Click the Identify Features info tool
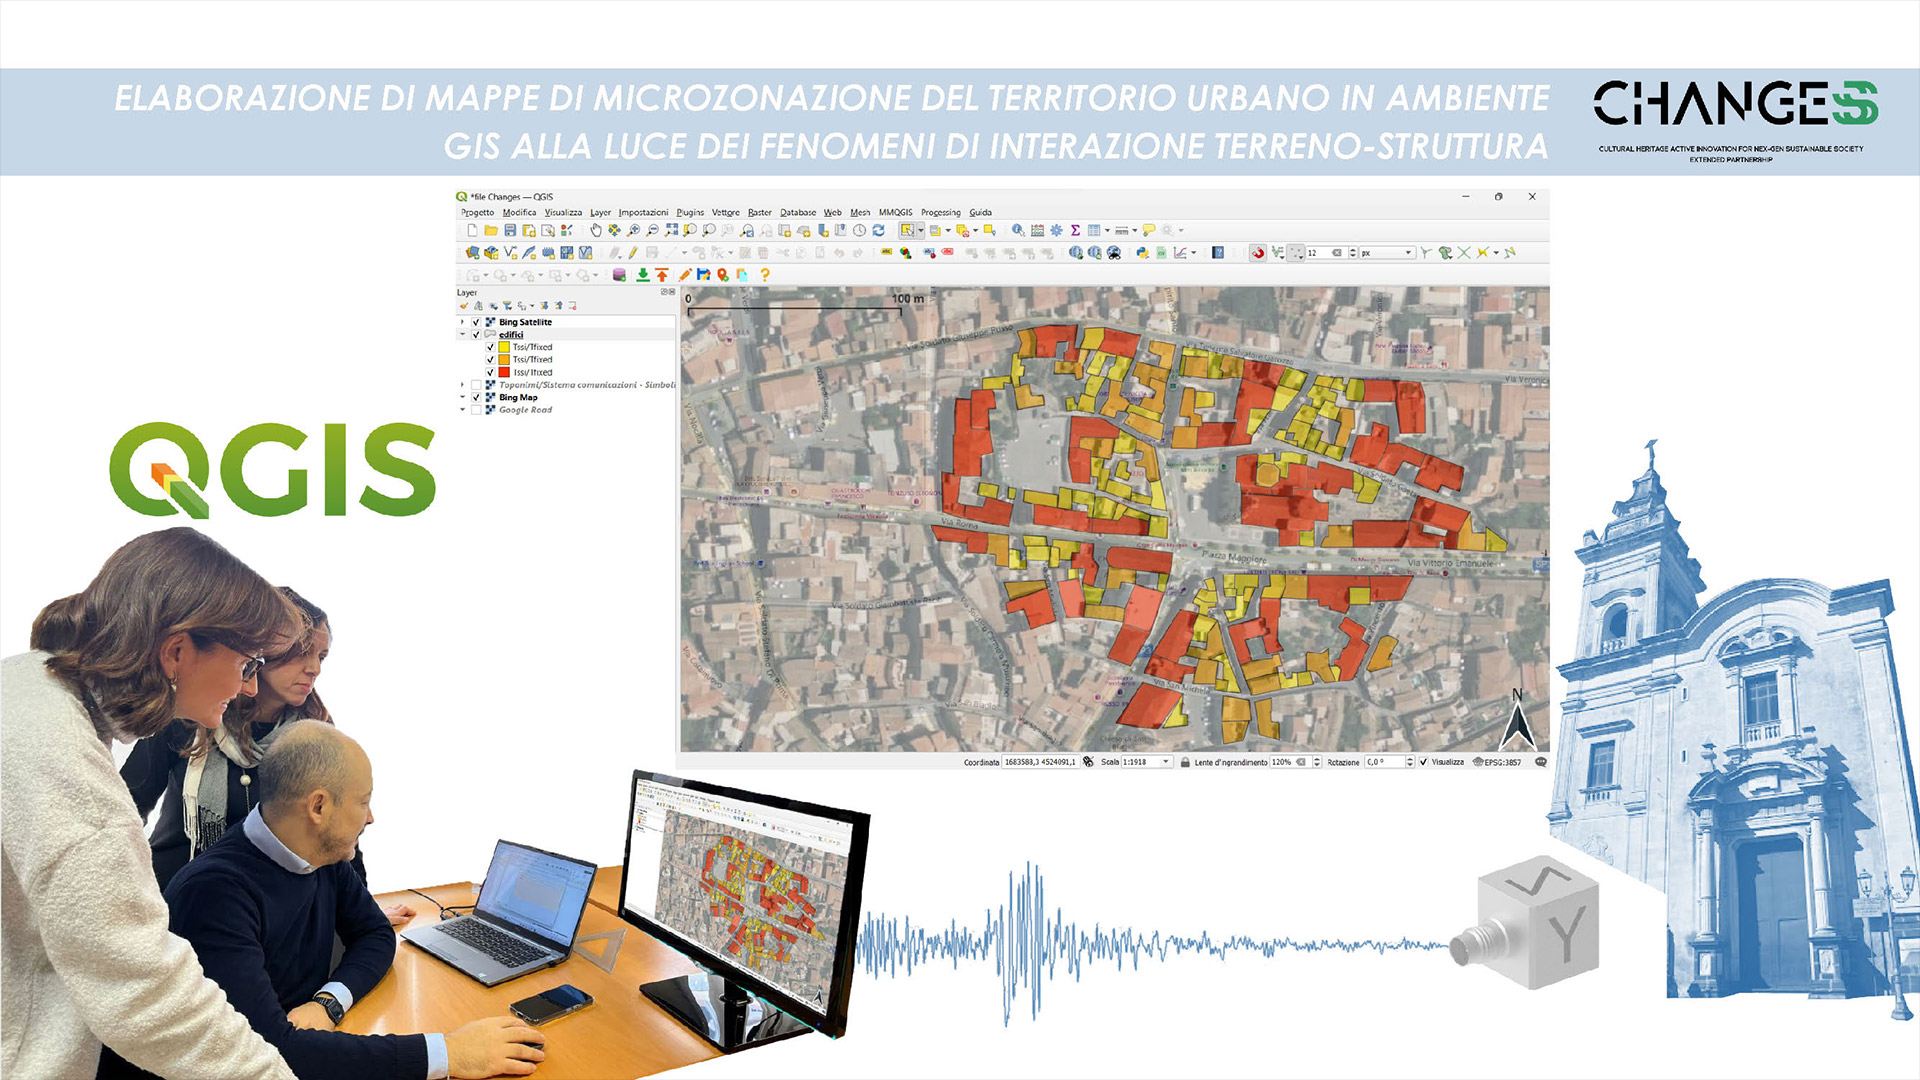The width and height of the screenshot is (1920, 1080). 1018,230
